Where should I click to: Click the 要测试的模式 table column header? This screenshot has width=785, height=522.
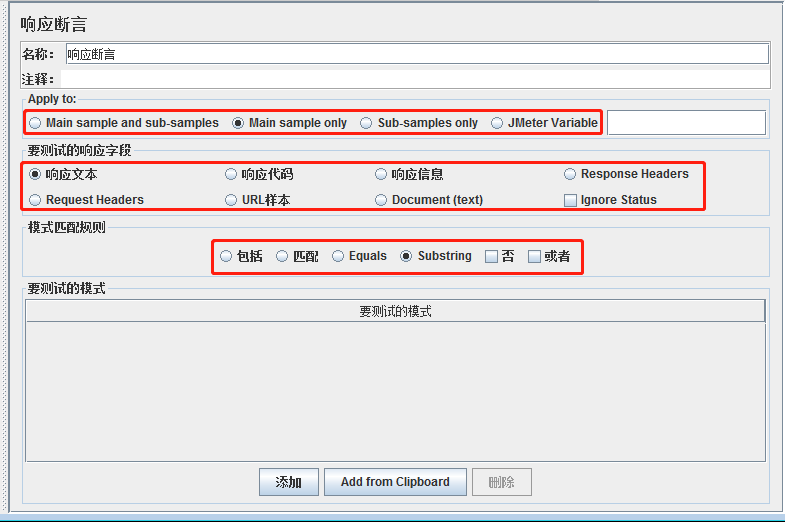tap(396, 311)
